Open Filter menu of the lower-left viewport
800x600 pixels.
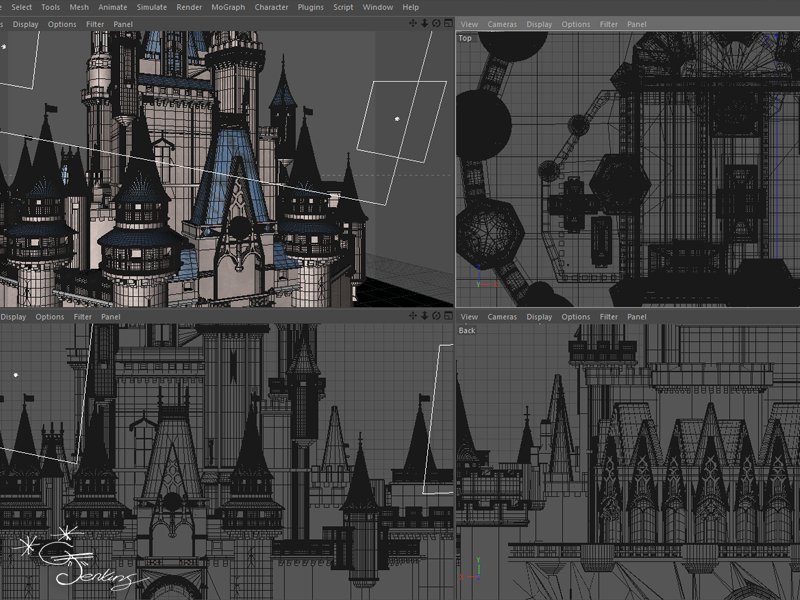click(83, 316)
